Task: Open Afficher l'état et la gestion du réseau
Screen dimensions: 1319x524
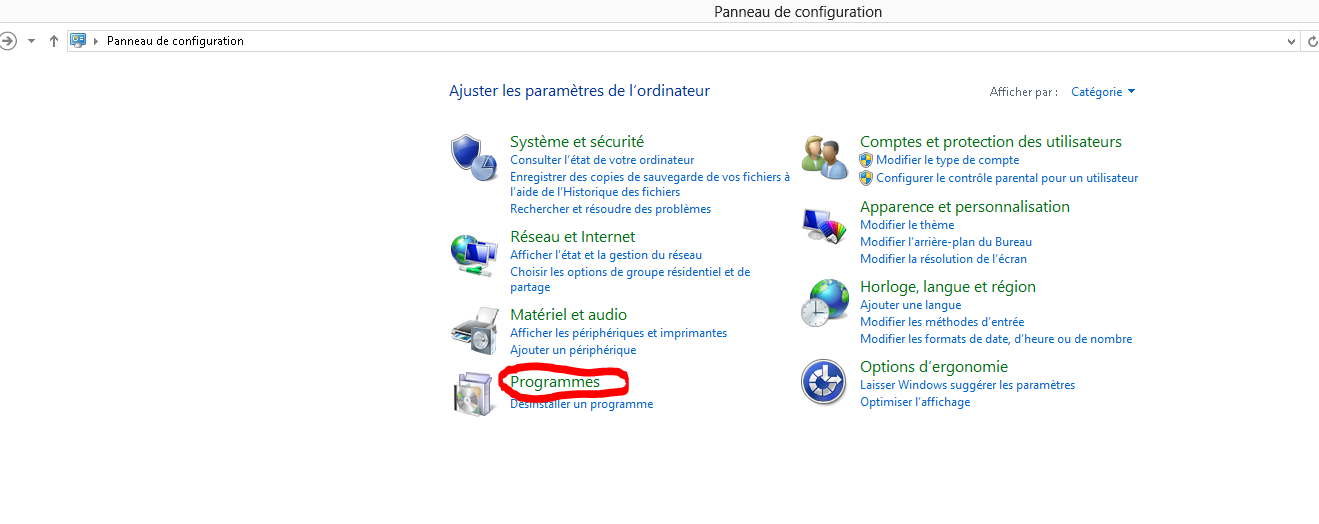Action: tap(606, 255)
